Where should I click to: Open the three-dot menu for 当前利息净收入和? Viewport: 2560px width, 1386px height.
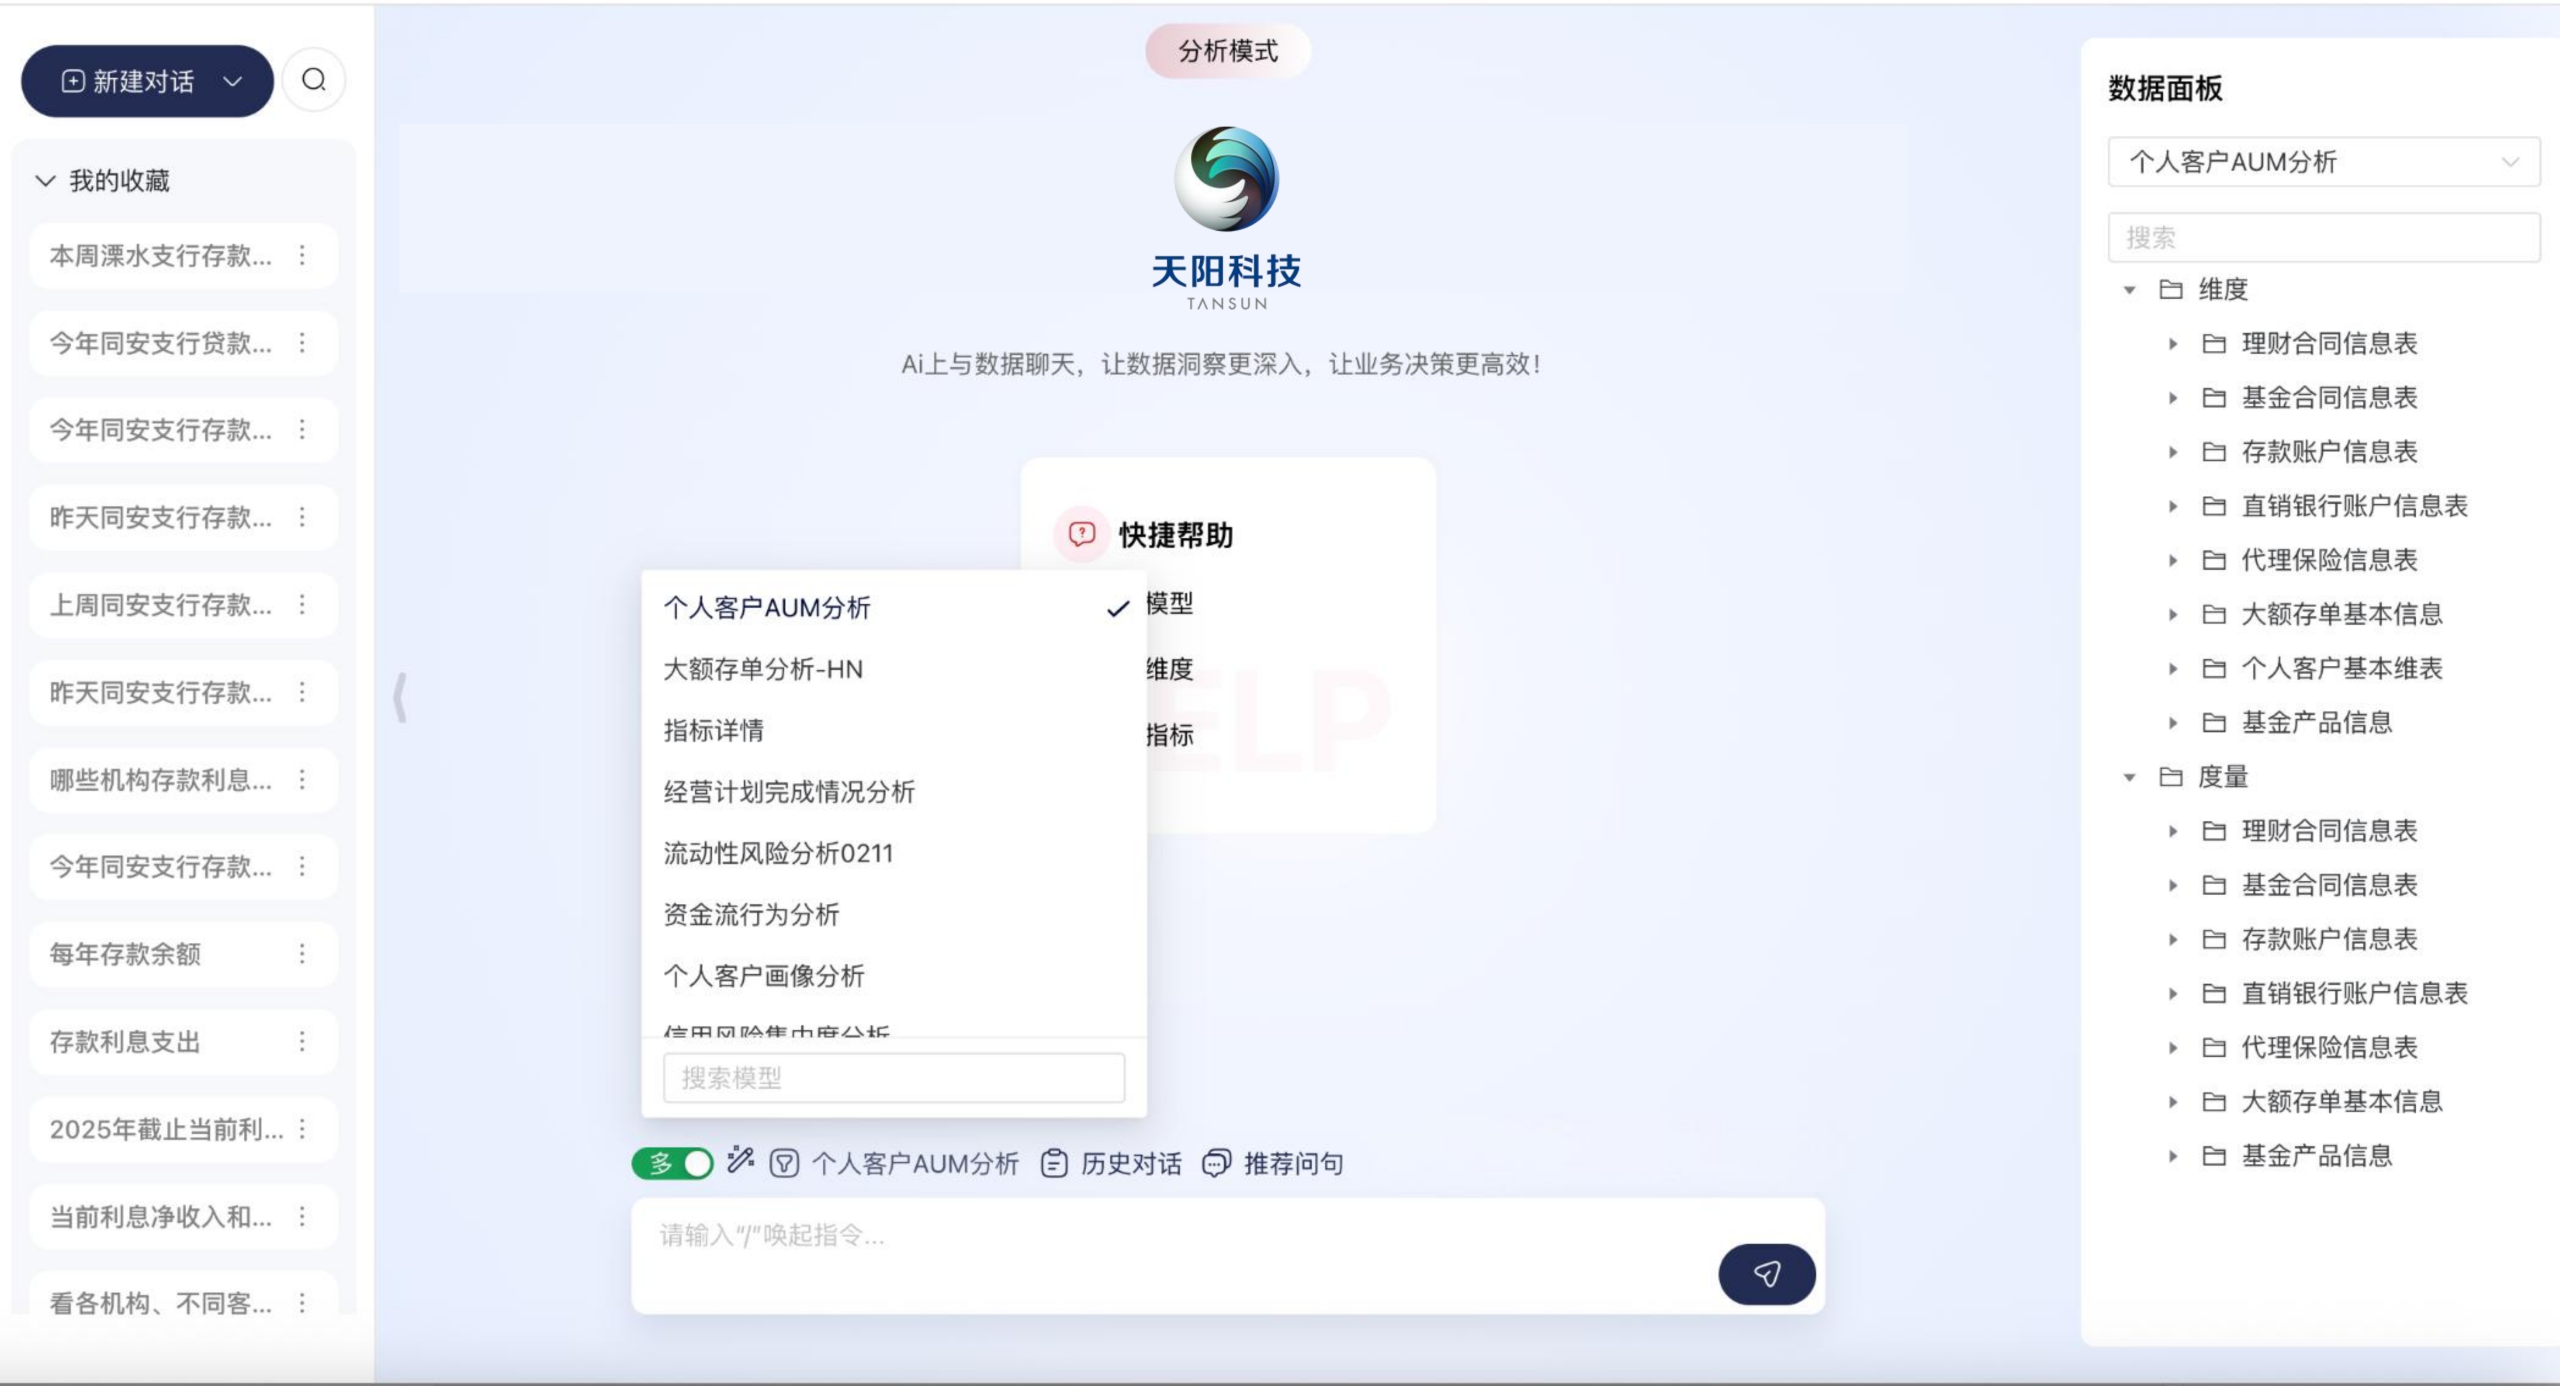(x=302, y=1216)
